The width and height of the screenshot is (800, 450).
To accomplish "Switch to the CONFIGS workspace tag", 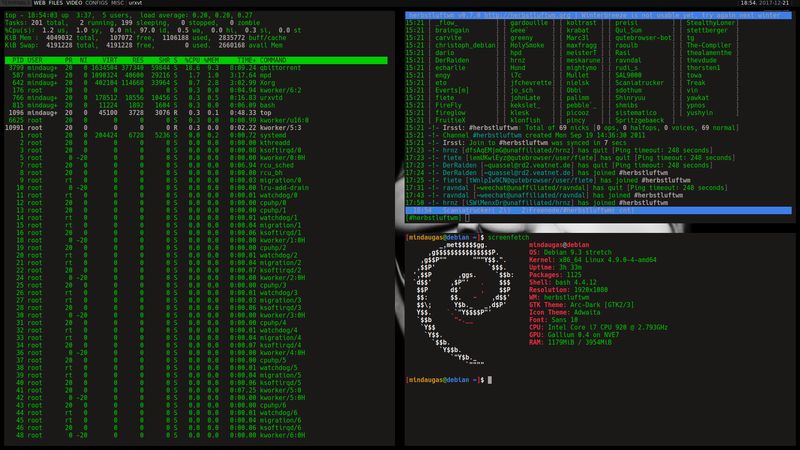I will pyautogui.click(x=96, y=3).
